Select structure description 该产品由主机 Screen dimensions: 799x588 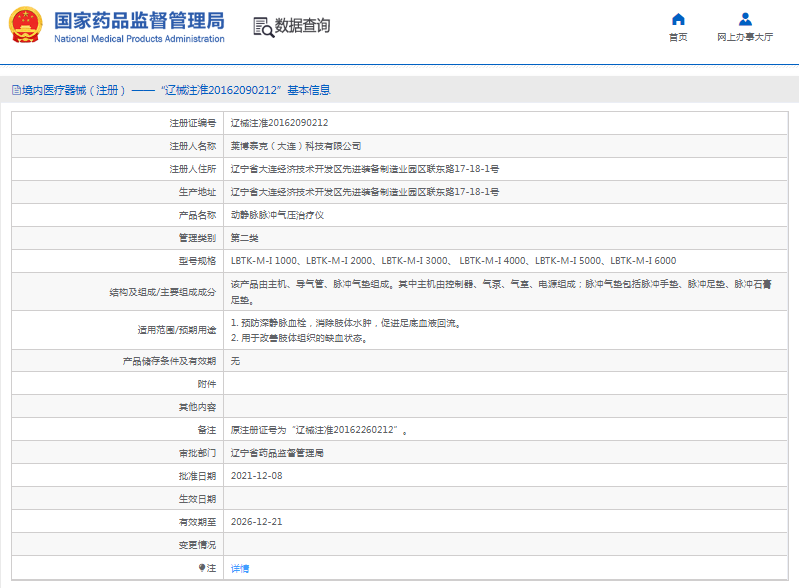[501, 292]
